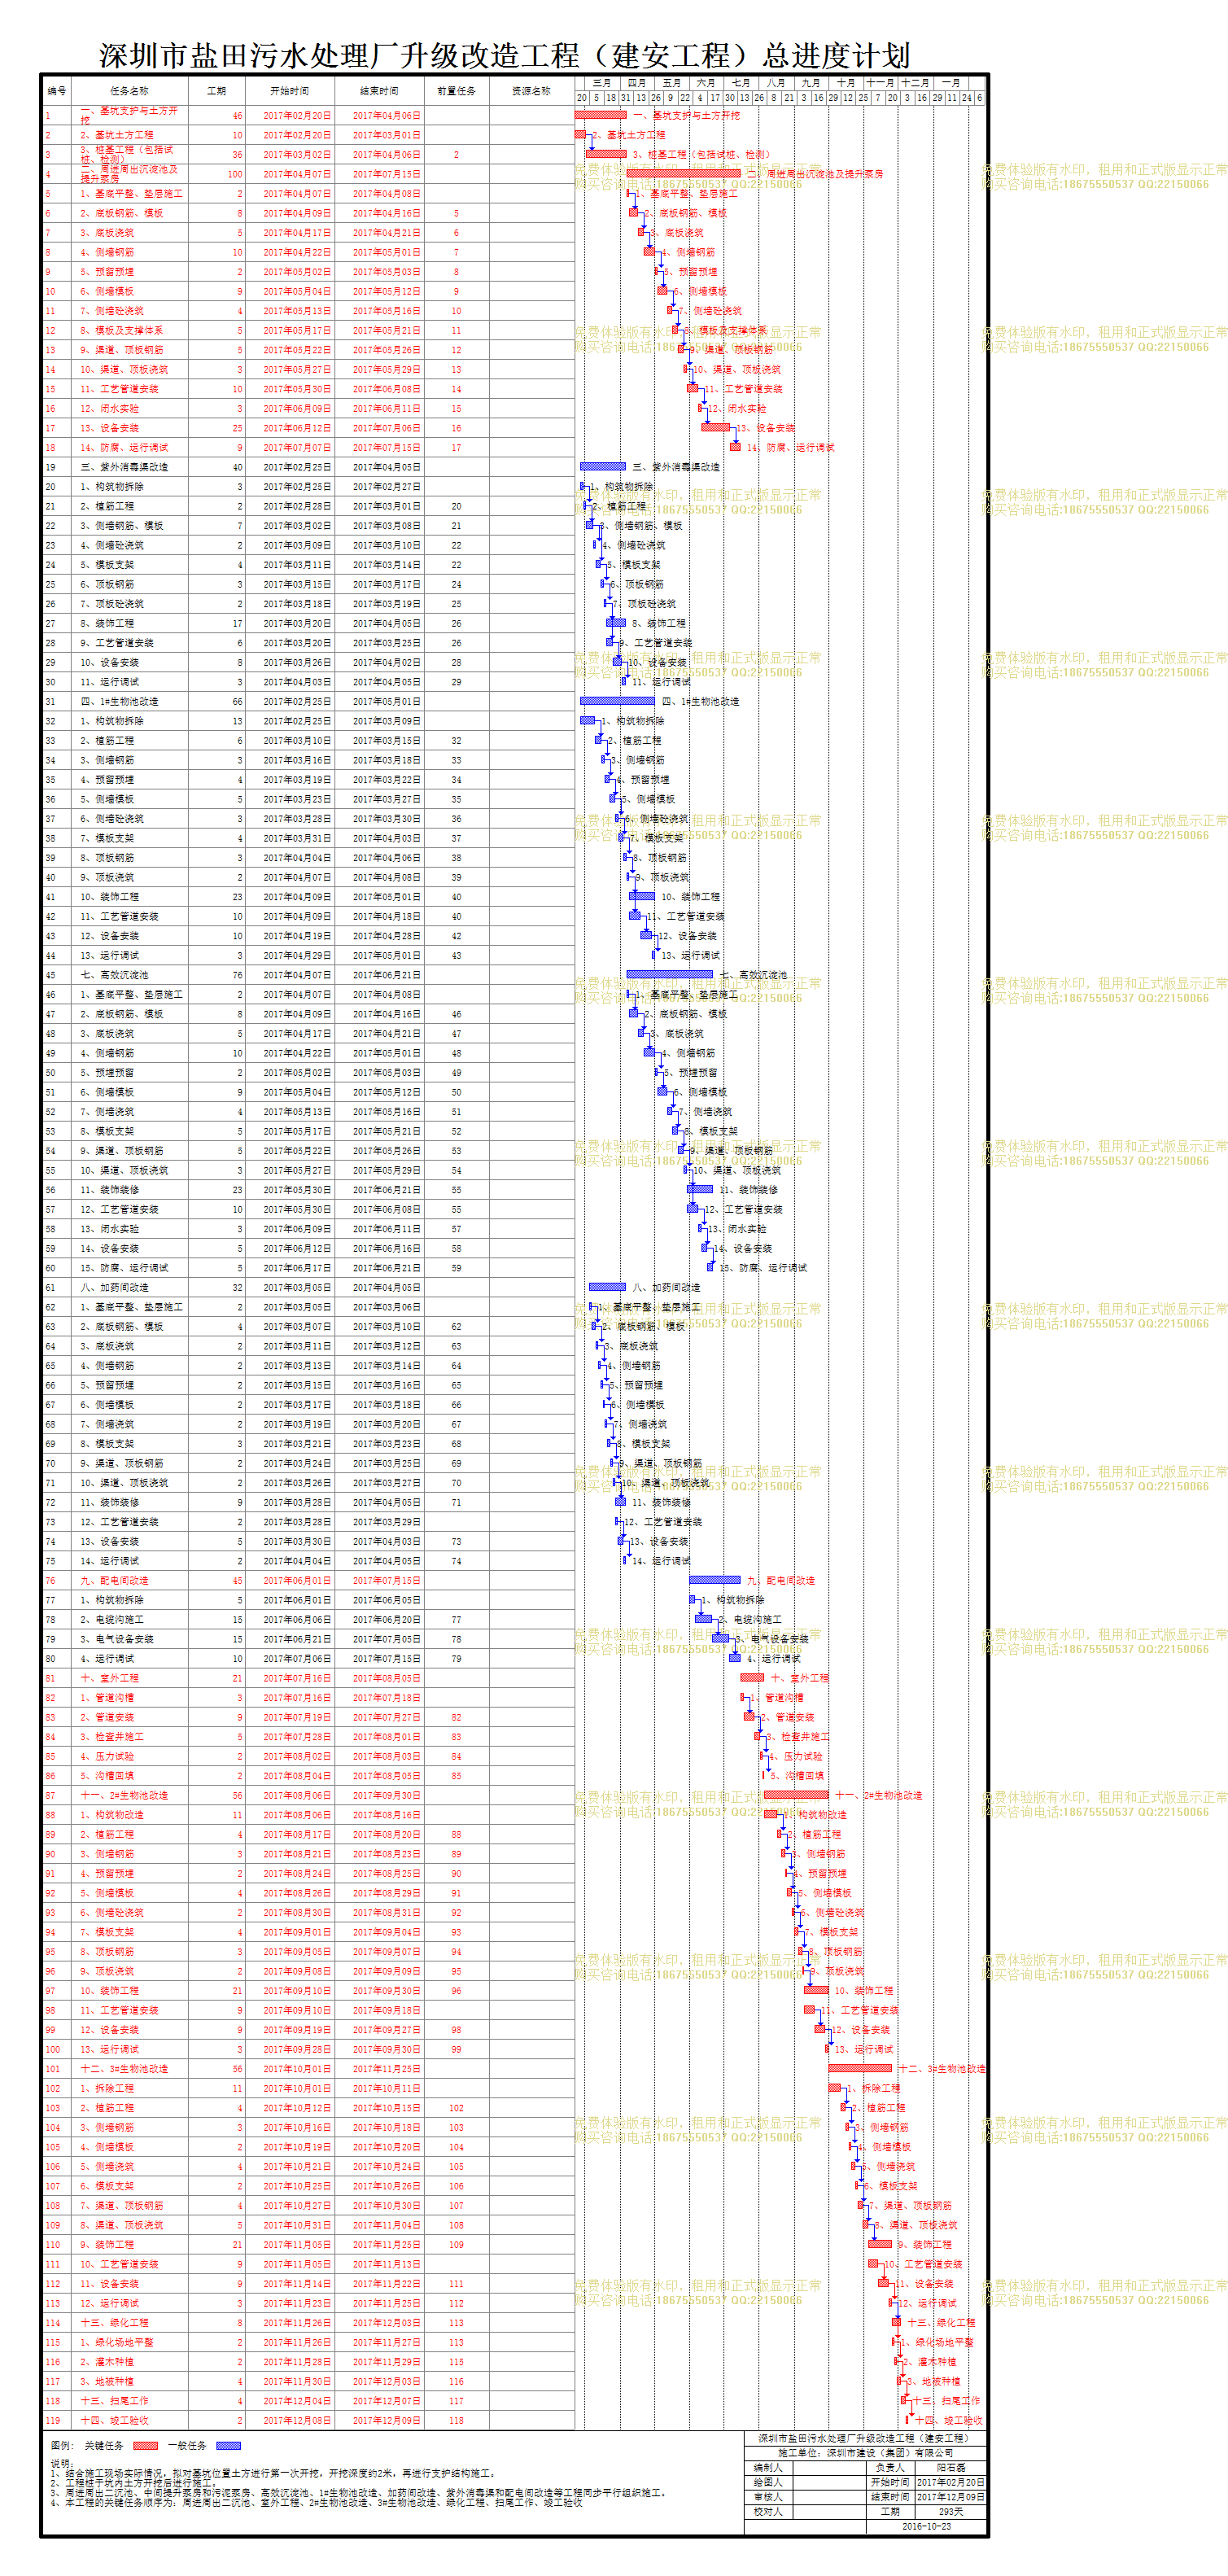Click predecessor cell 118 in row 119

coord(456,2420)
